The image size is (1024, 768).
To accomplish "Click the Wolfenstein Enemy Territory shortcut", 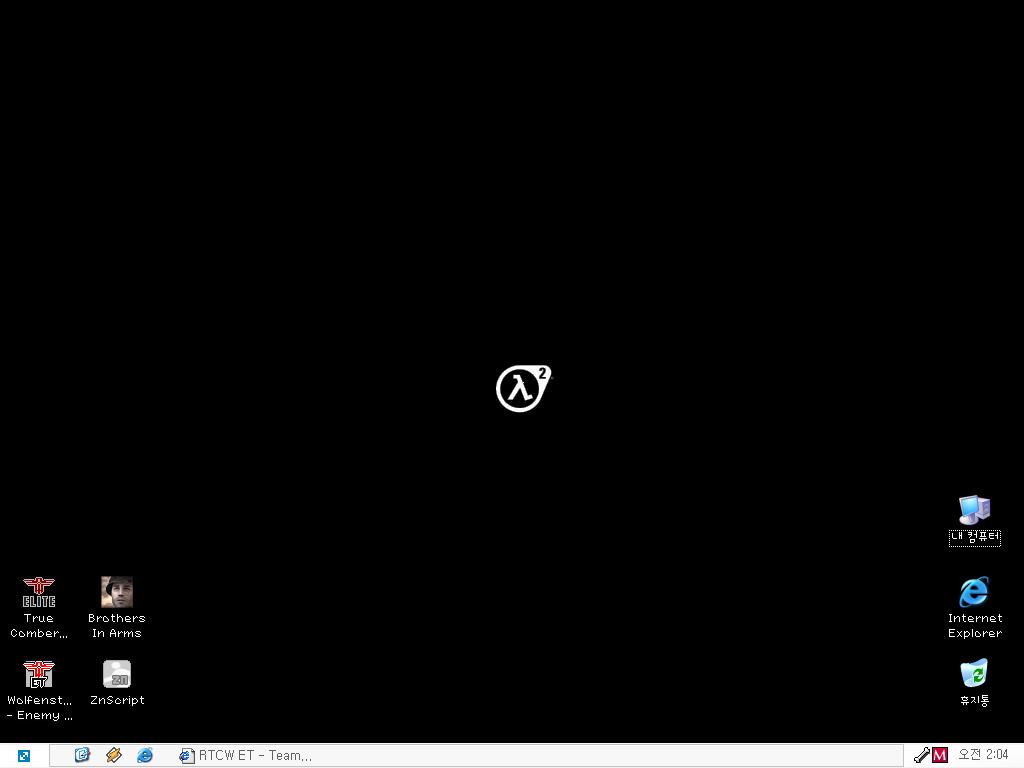I will pos(39,674).
